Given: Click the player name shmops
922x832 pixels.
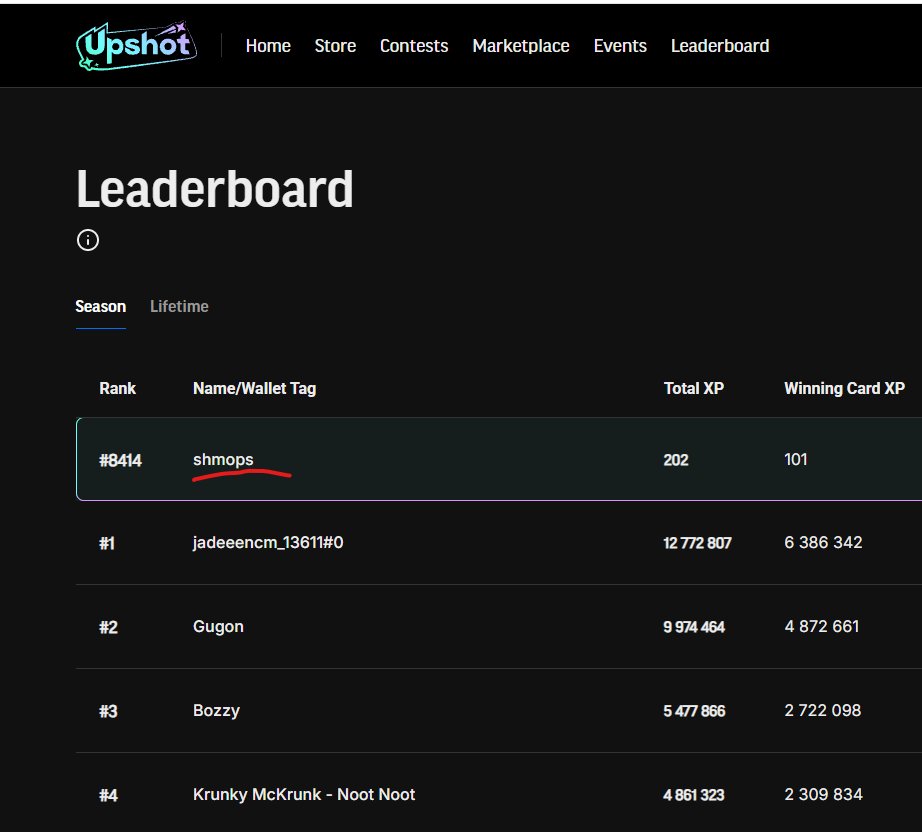Looking at the screenshot, I should [x=224, y=459].
